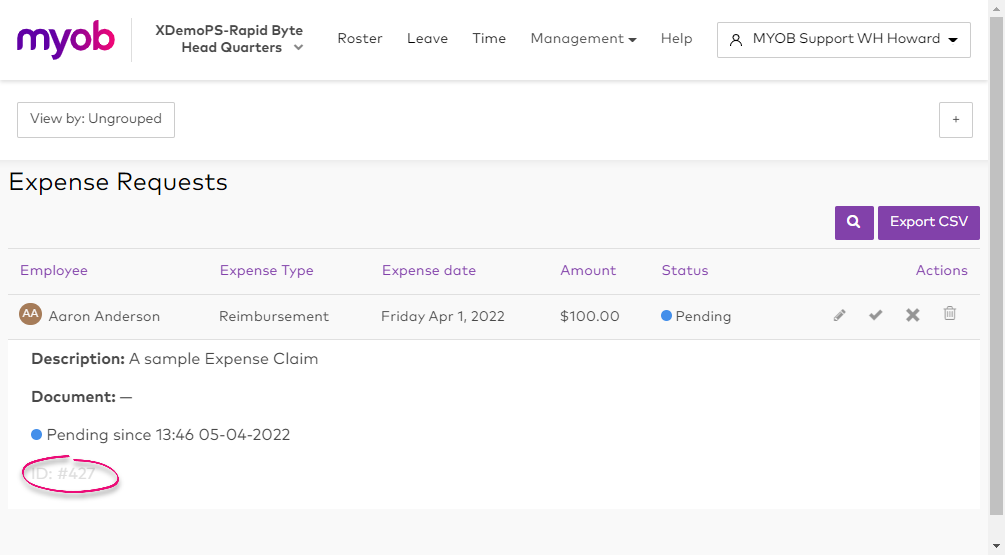Open the Management dropdown menu
This screenshot has height=555, width=1005.
pos(583,39)
